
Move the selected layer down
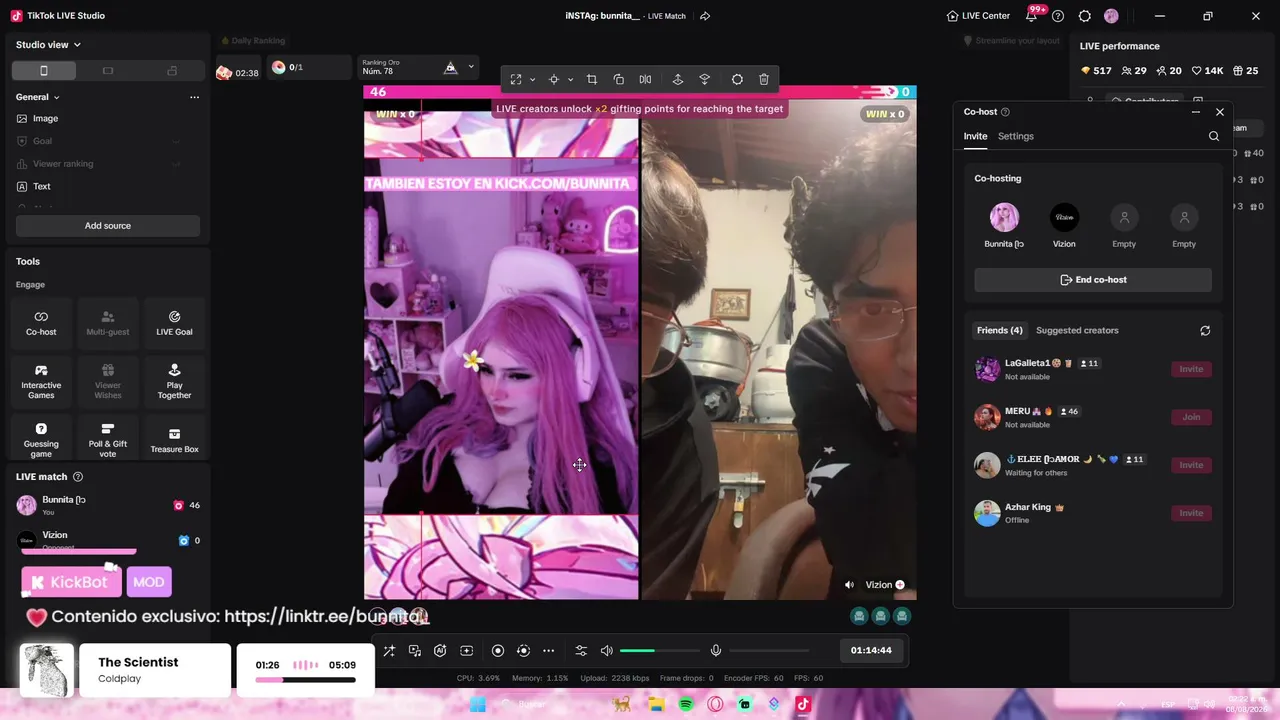point(704,79)
